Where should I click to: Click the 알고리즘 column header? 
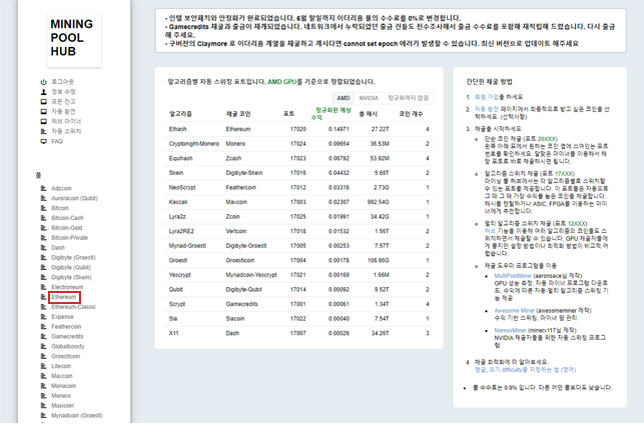coord(180,114)
